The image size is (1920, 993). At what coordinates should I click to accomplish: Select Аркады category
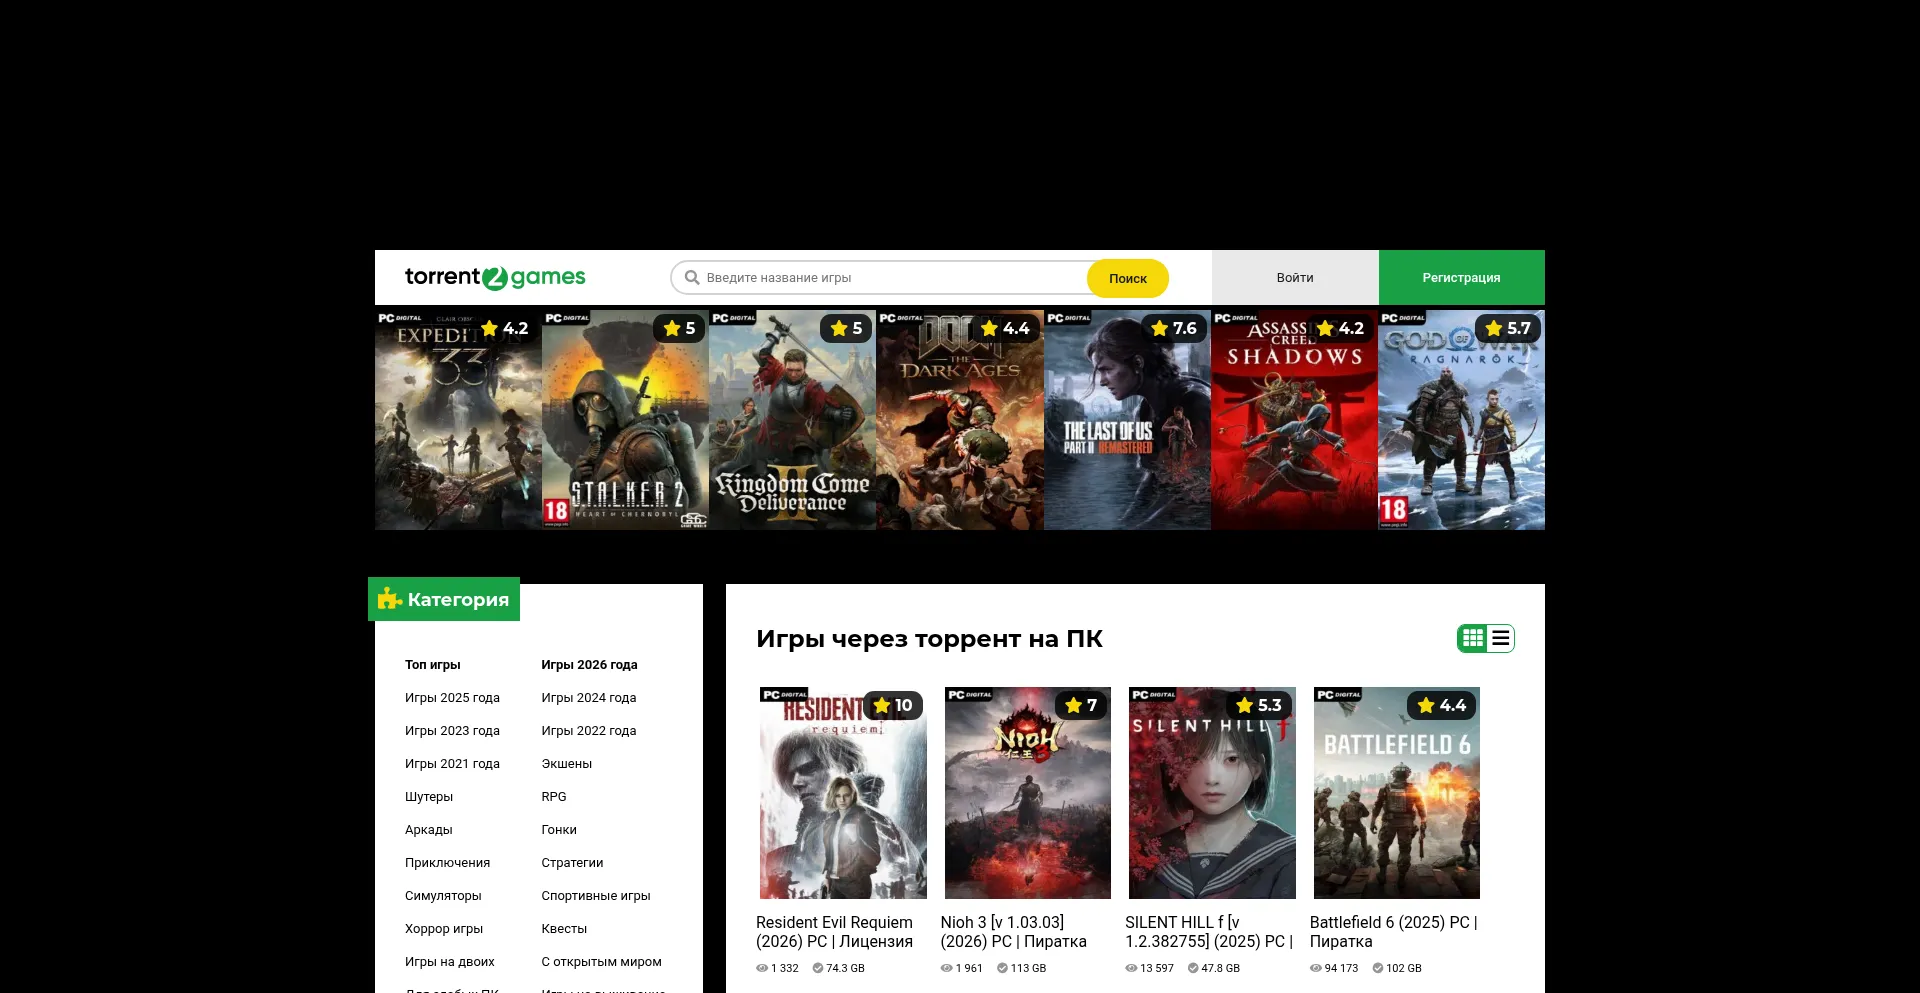pyautogui.click(x=429, y=830)
